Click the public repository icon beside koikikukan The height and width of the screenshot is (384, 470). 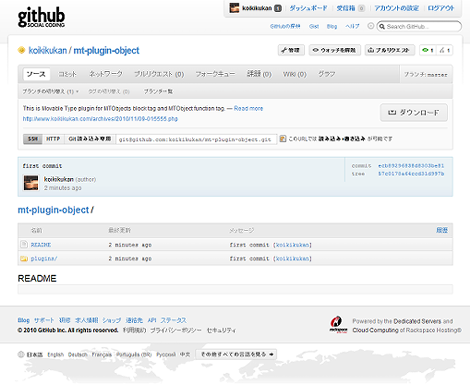pos(22,50)
